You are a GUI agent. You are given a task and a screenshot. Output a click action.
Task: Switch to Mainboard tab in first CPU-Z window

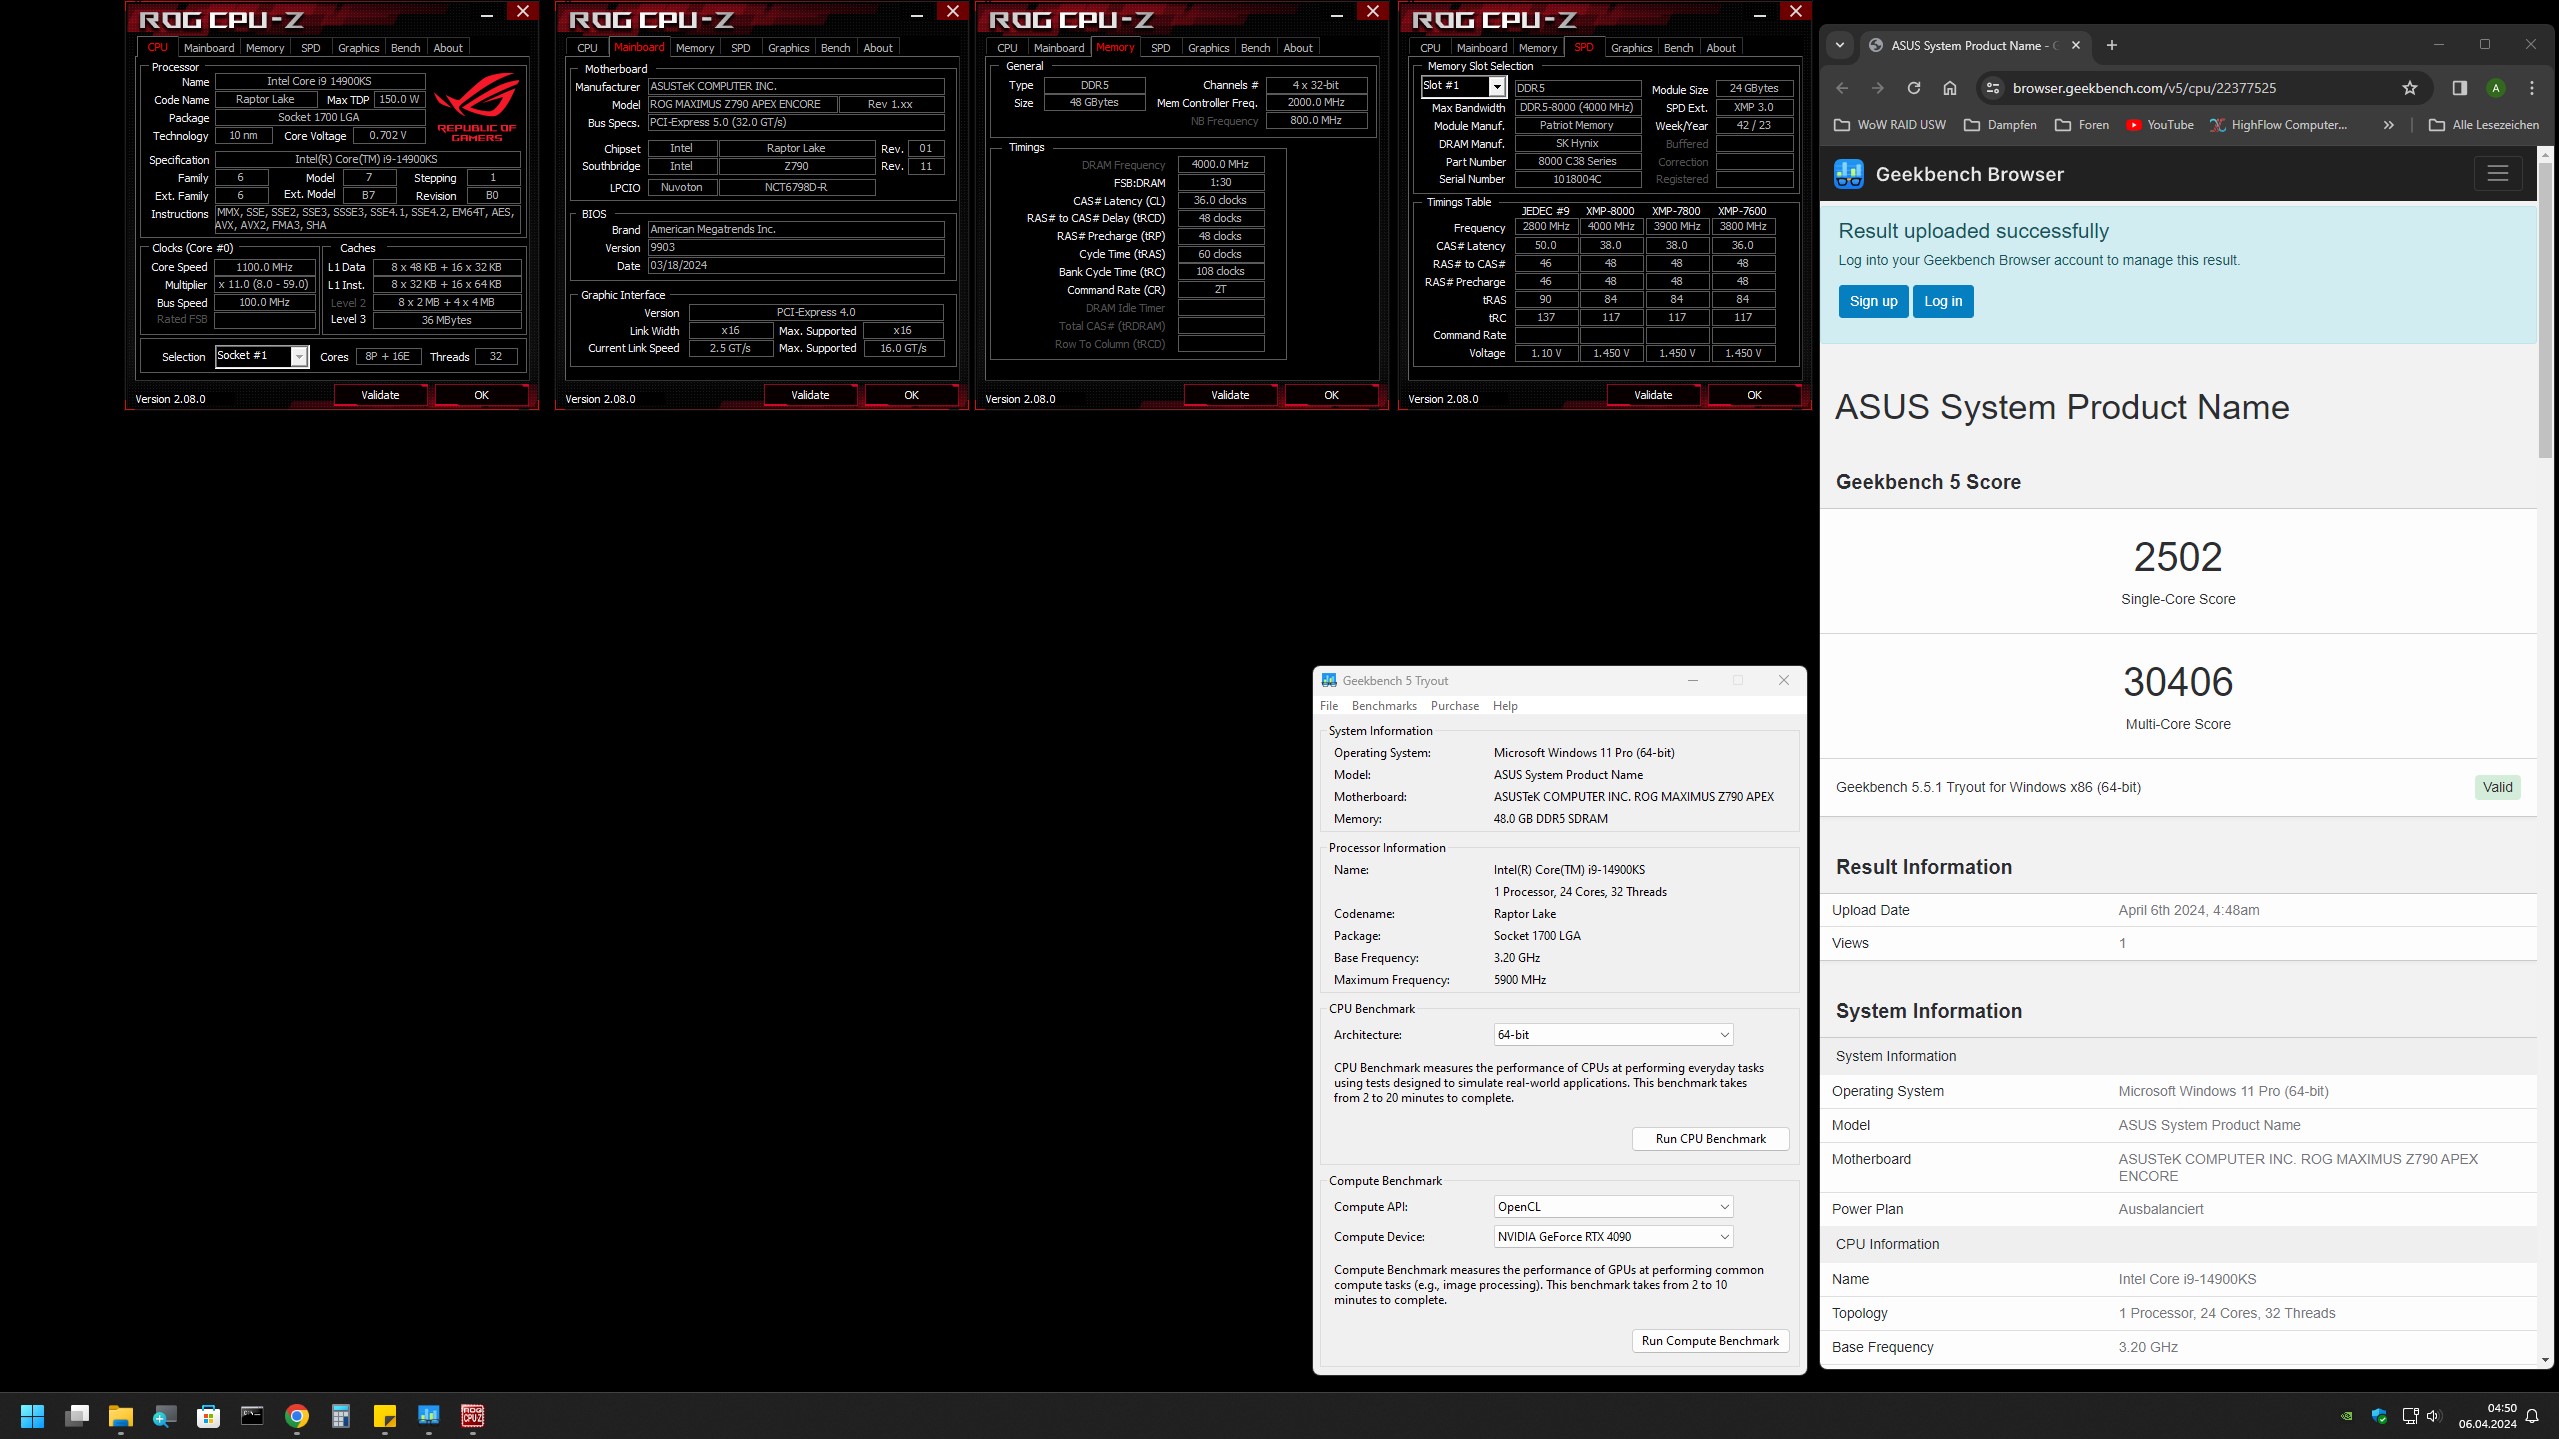click(209, 48)
